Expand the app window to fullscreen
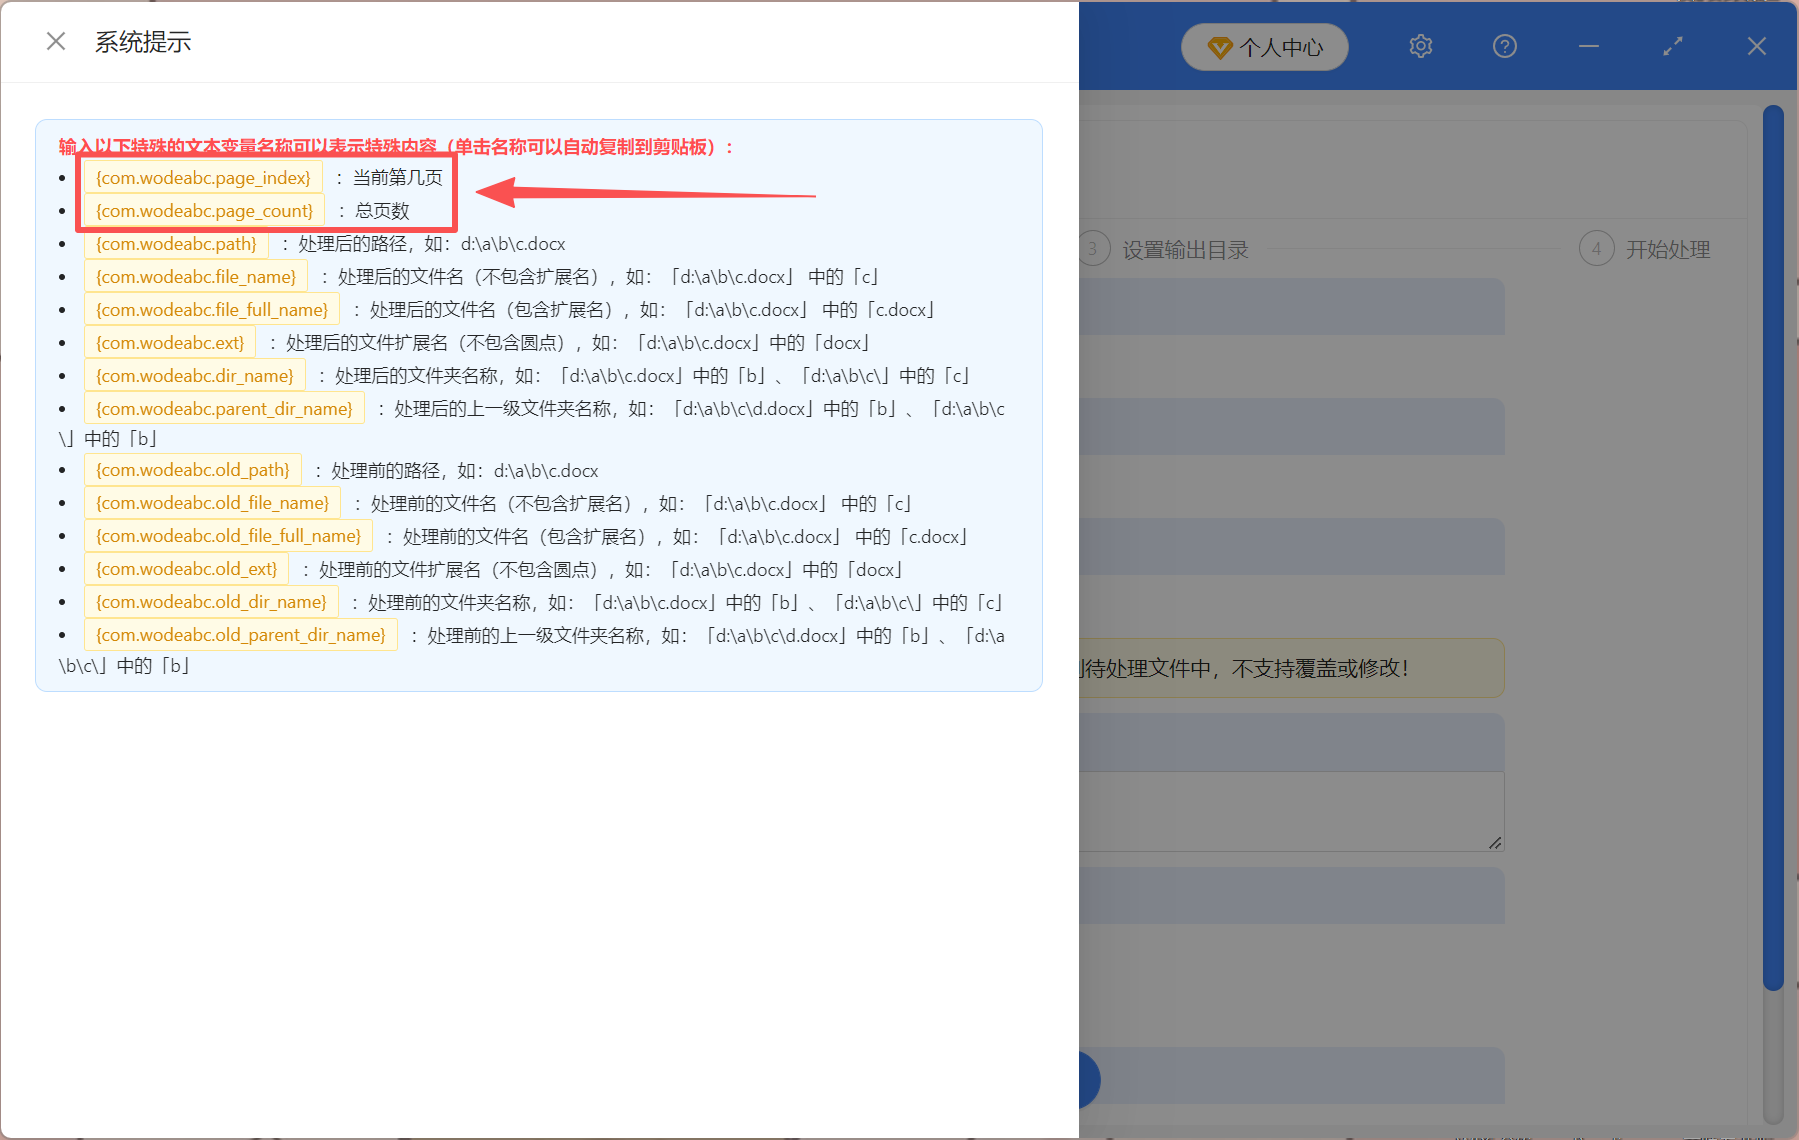The height and width of the screenshot is (1140, 1799). [x=1672, y=46]
